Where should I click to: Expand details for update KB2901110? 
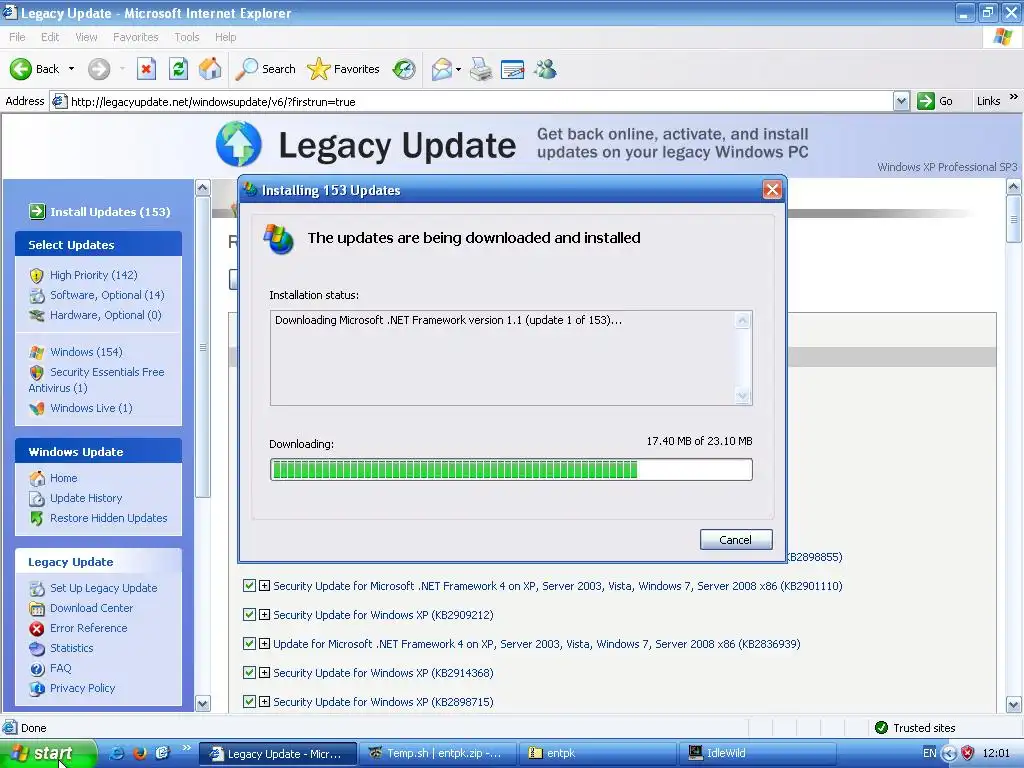click(x=264, y=586)
